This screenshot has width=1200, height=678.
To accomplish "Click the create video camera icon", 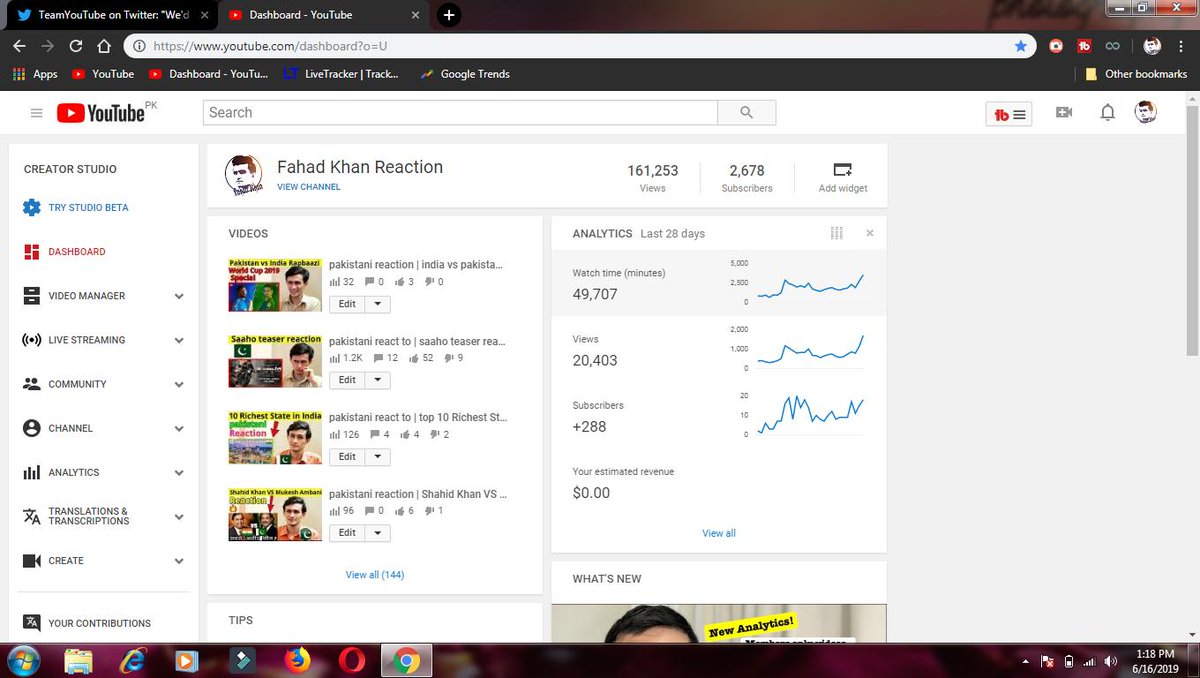I will click(x=1064, y=113).
